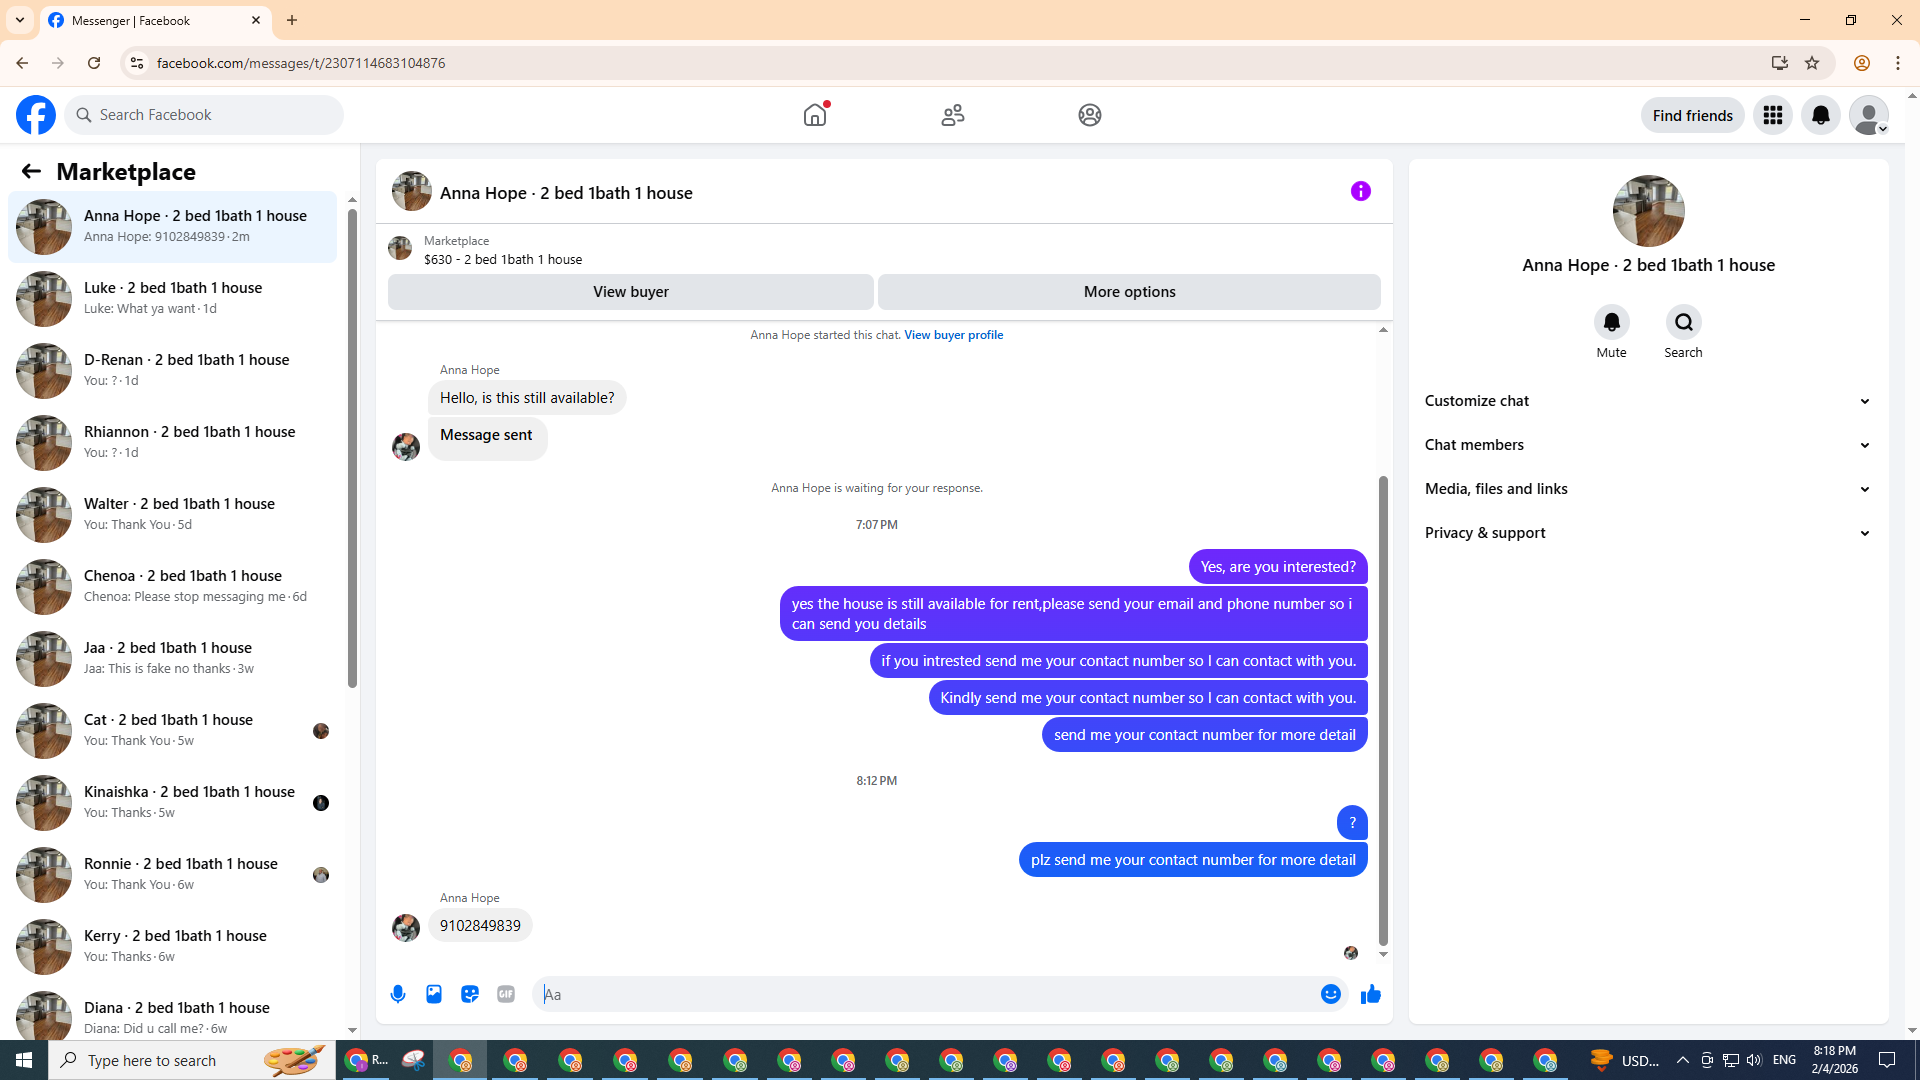
Task: Click the voice clip microphone icon
Action: (x=398, y=994)
